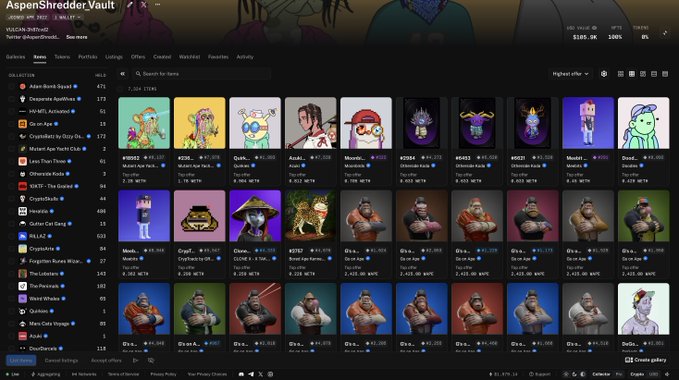Image resolution: width=679 pixels, height=380 pixels.
Task: Open the Support link in the footer
Action: point(540,374)
